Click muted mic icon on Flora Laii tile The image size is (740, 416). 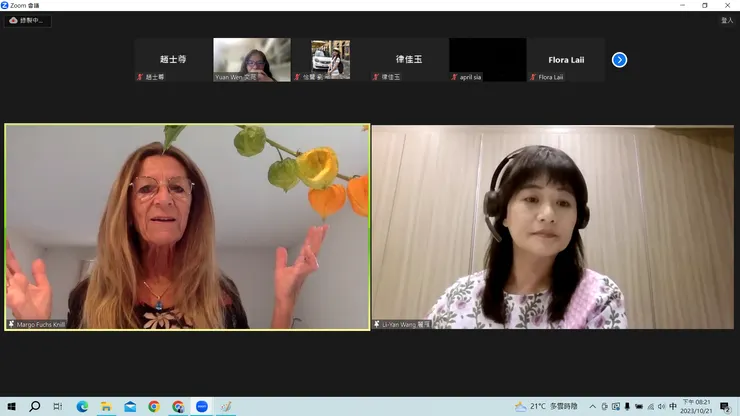533,77
